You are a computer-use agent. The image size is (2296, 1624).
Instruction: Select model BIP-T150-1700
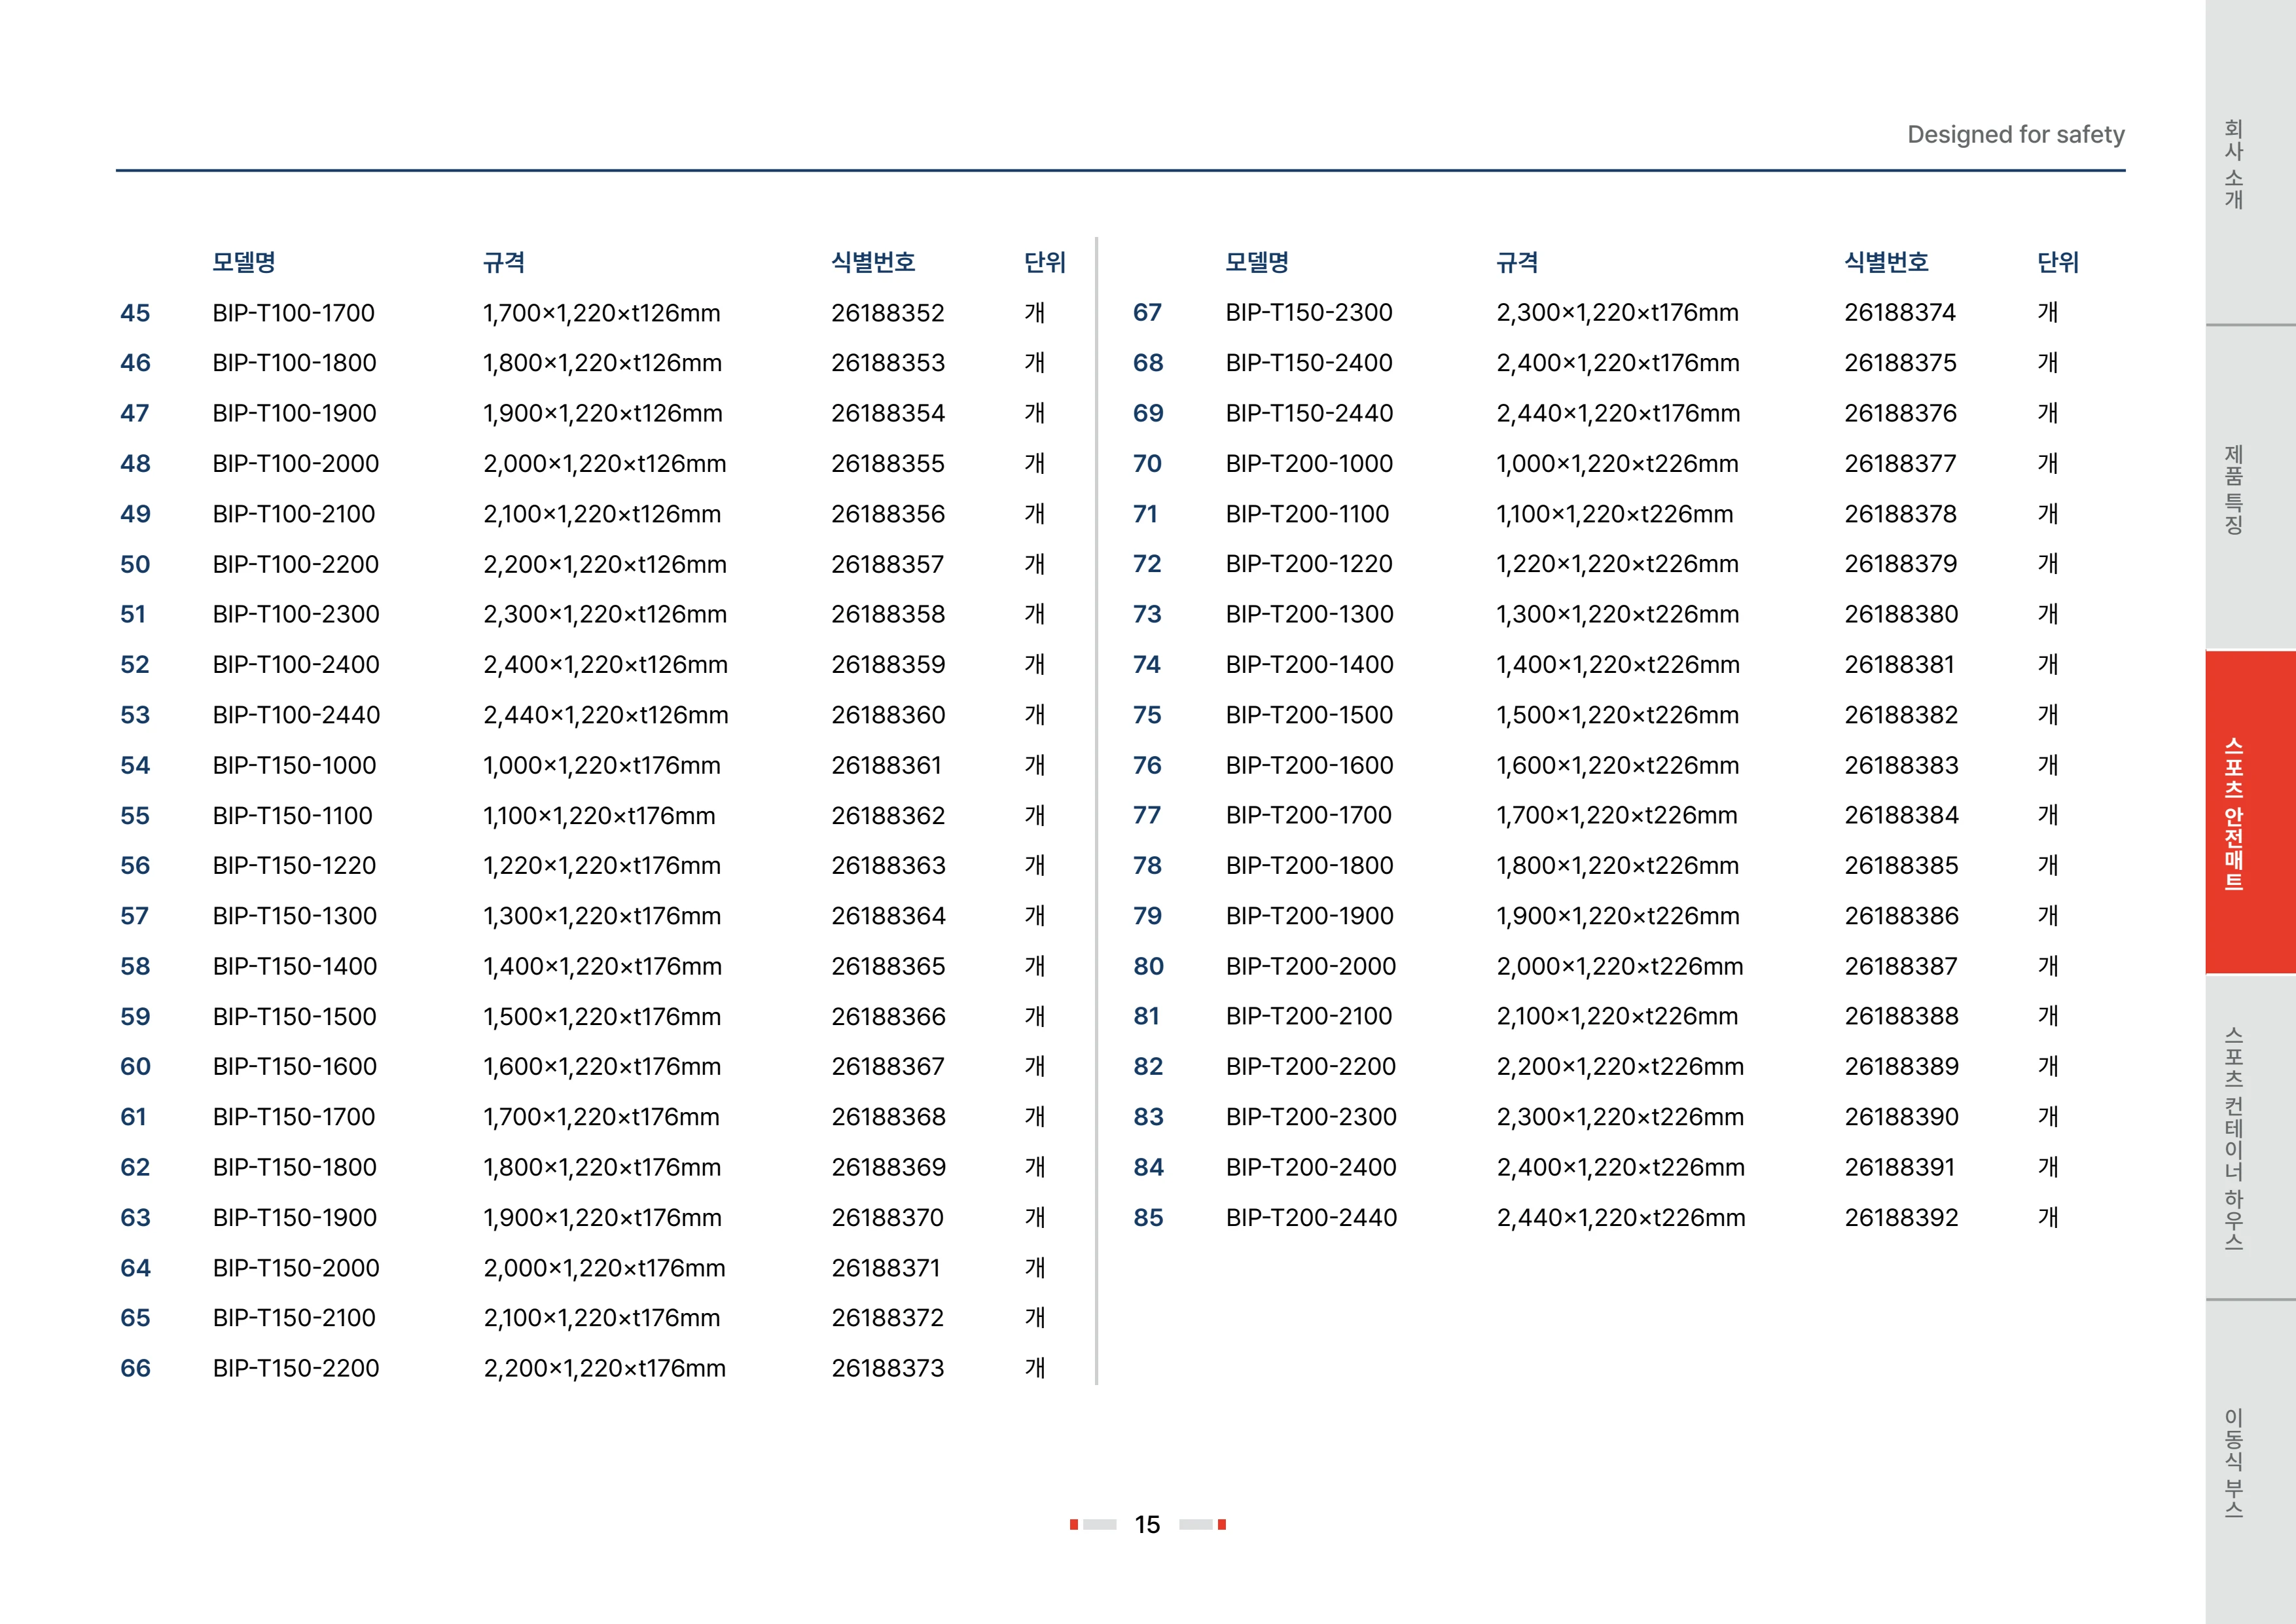[293, 1117]
